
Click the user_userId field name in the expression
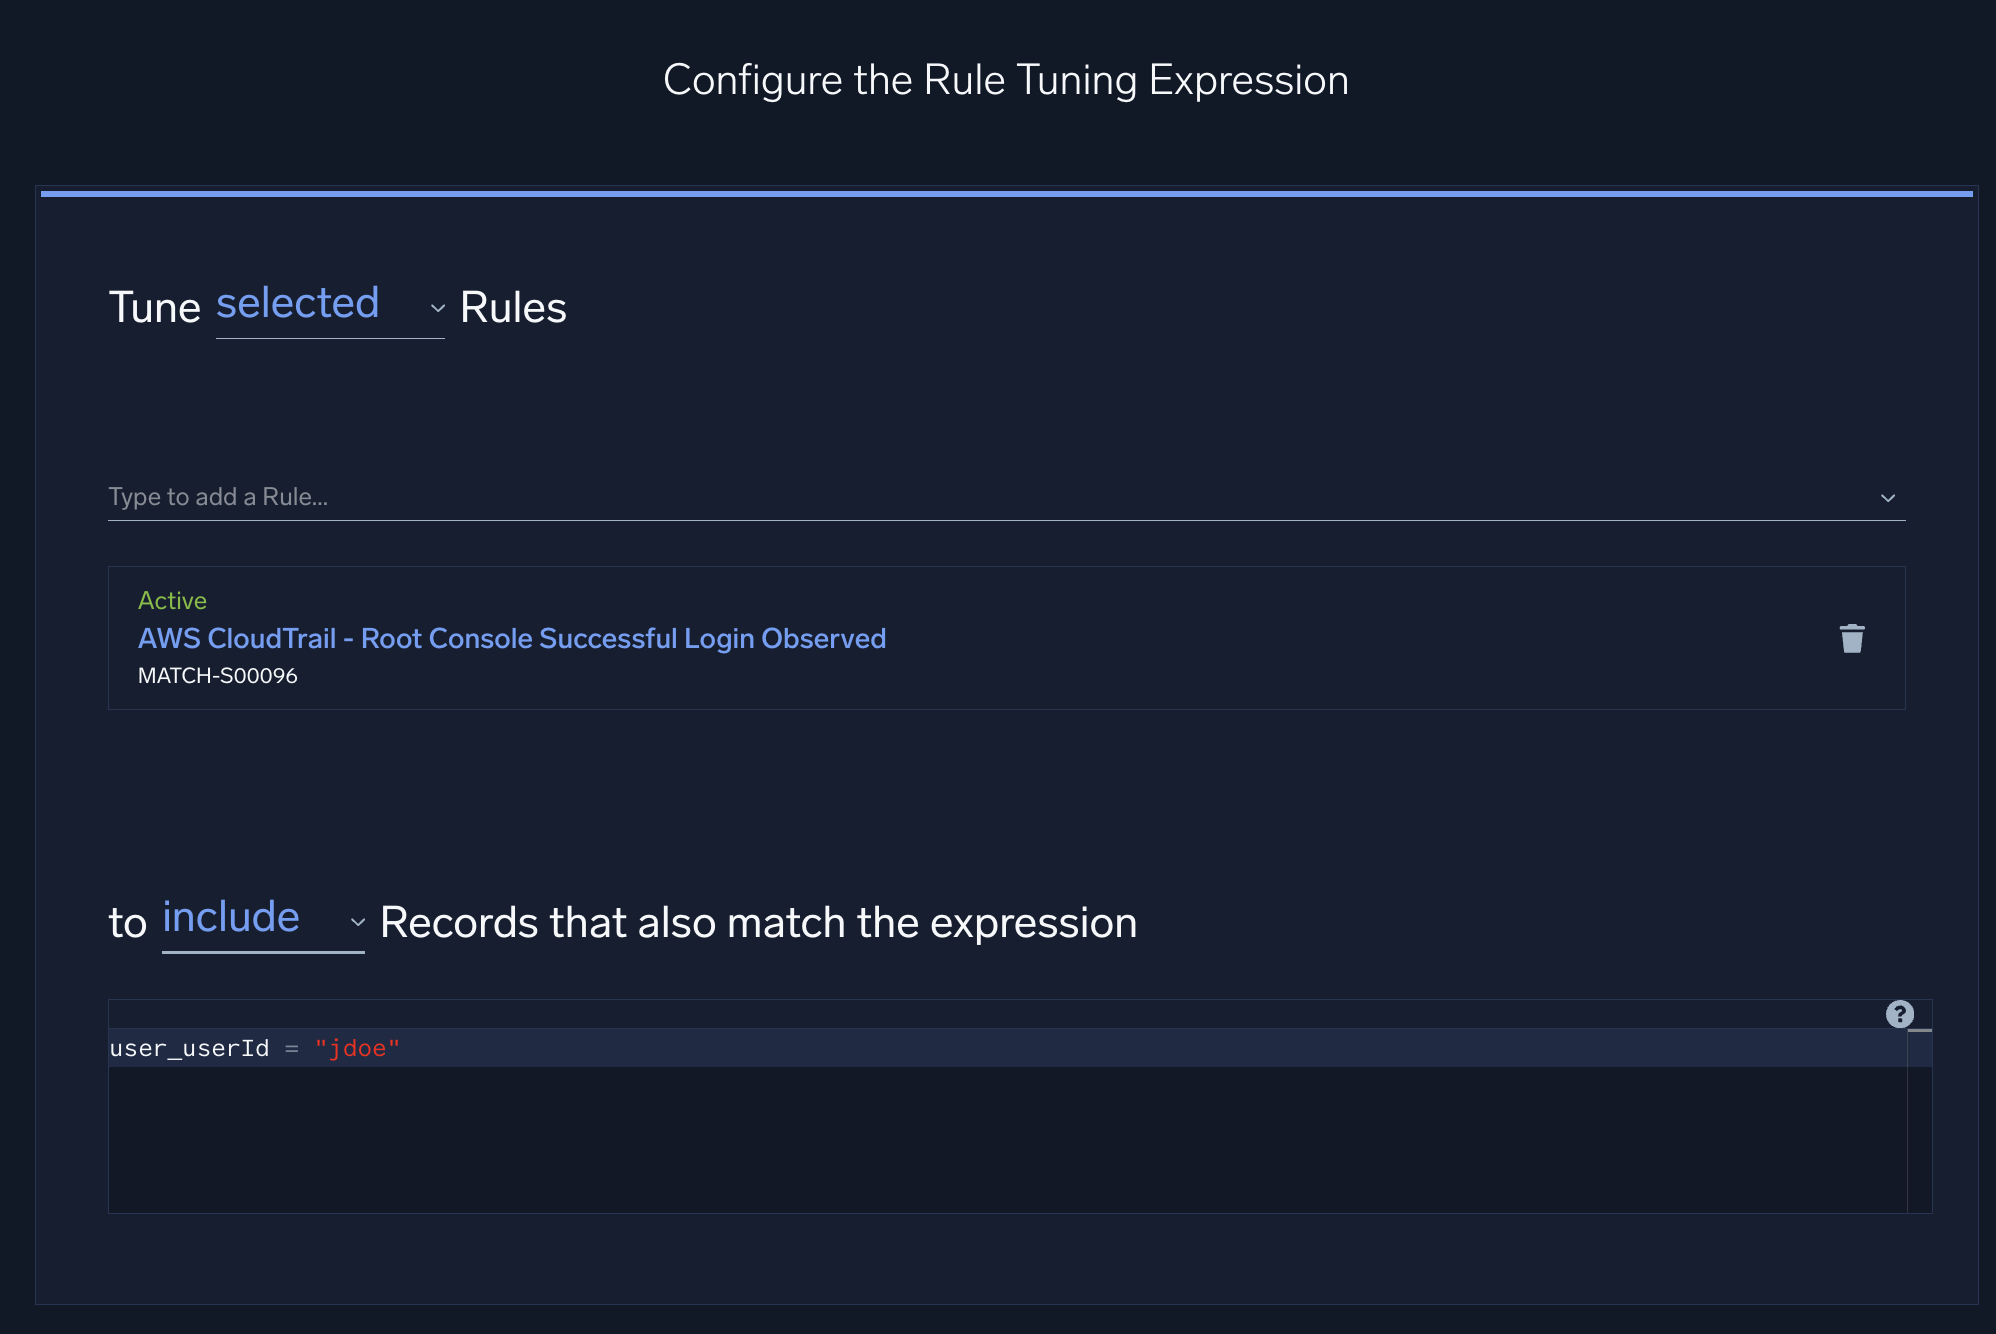[188, 1048]
